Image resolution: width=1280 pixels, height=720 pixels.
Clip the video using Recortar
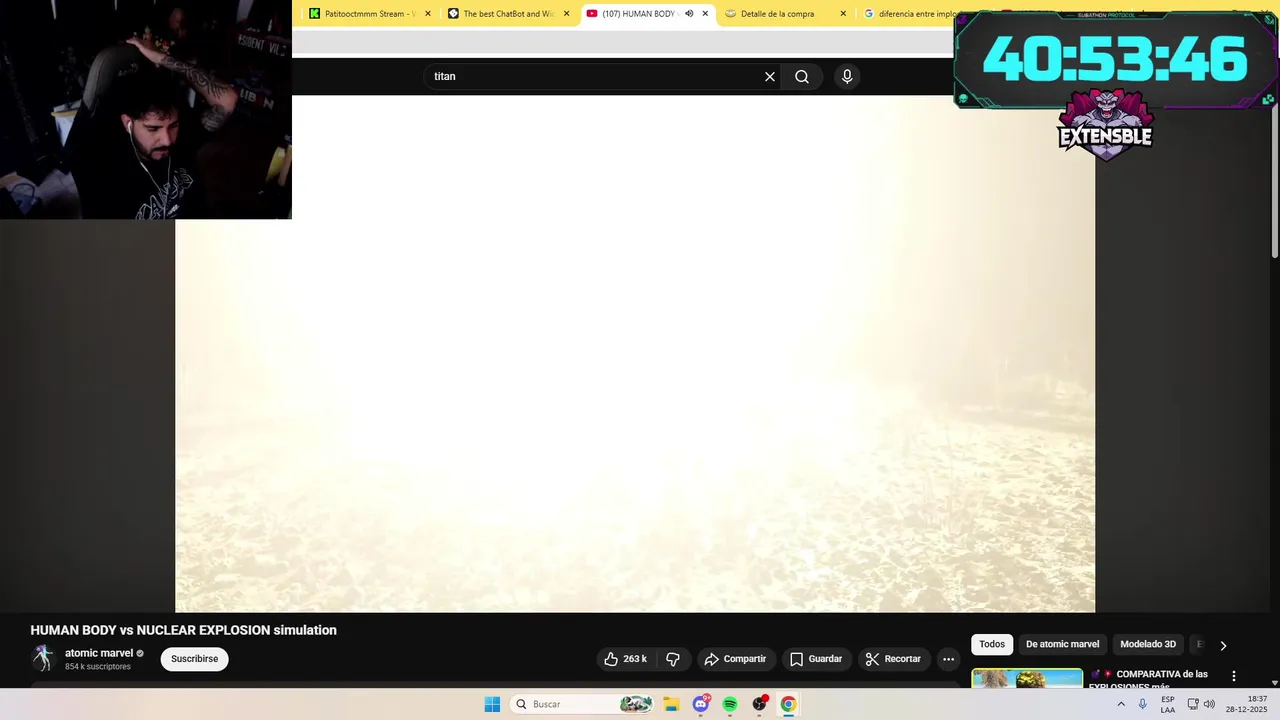pos(894,659)
